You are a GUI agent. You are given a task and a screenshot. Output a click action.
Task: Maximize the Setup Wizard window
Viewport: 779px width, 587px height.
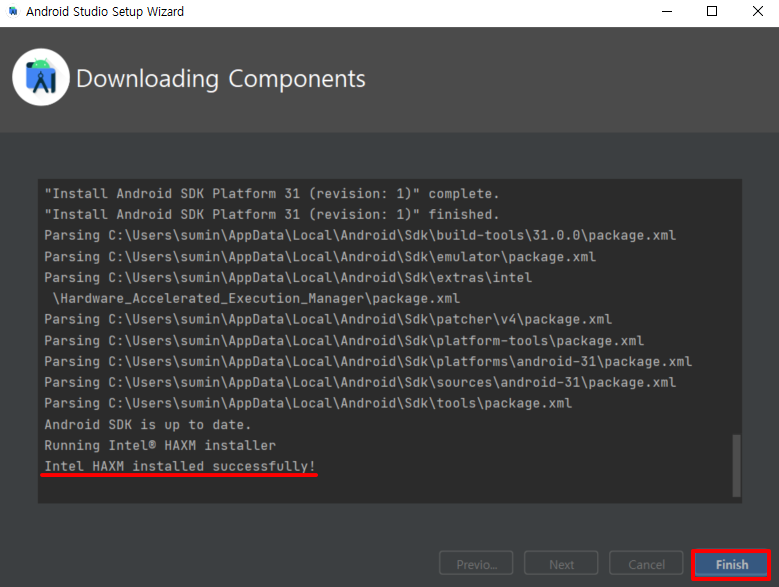tap(711, 11)
